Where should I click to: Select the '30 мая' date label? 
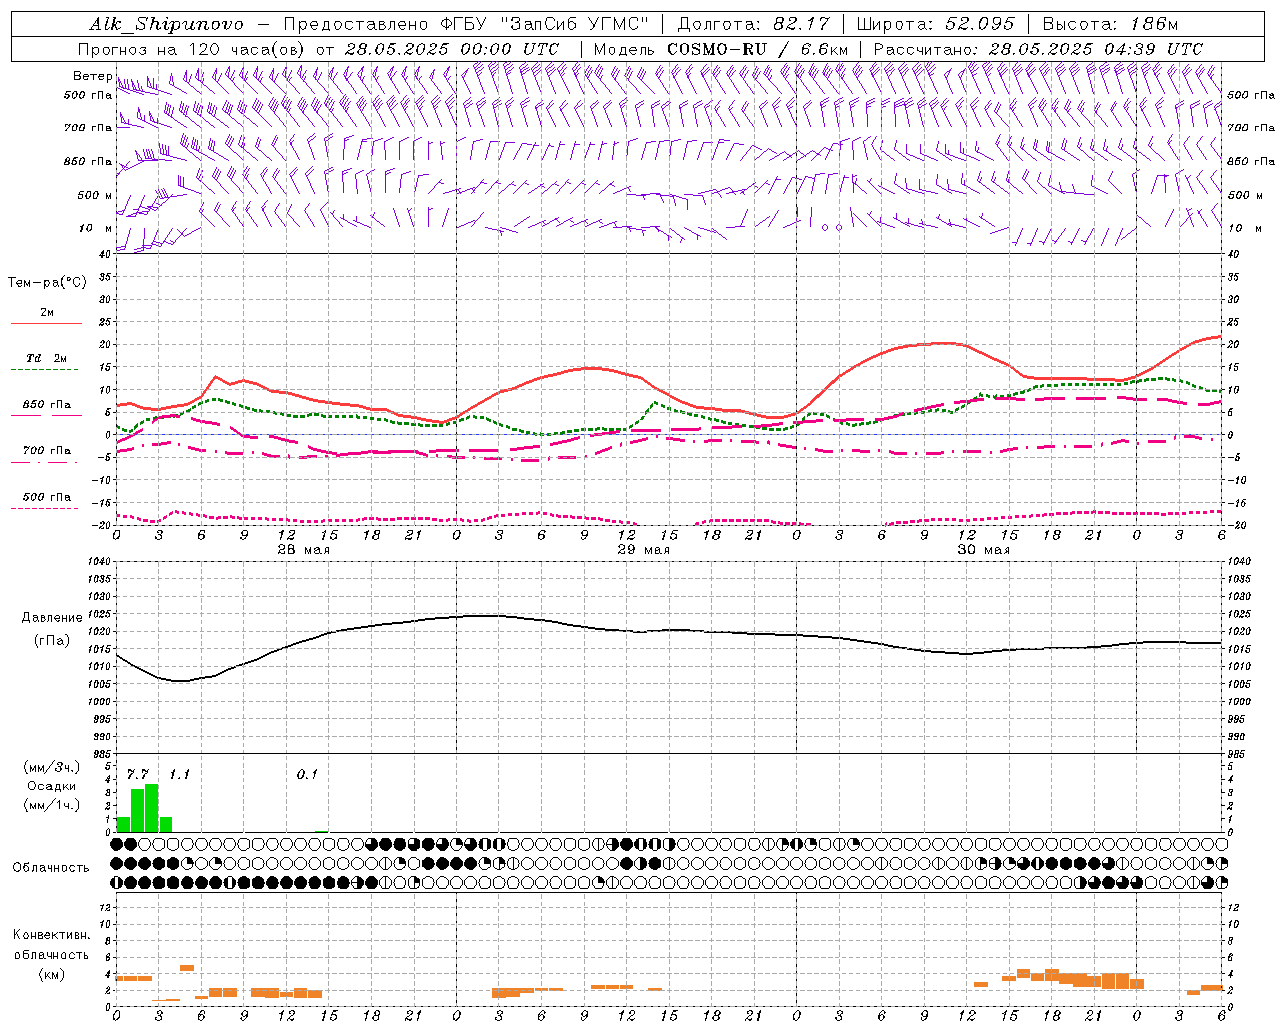[x=984, y=550]
